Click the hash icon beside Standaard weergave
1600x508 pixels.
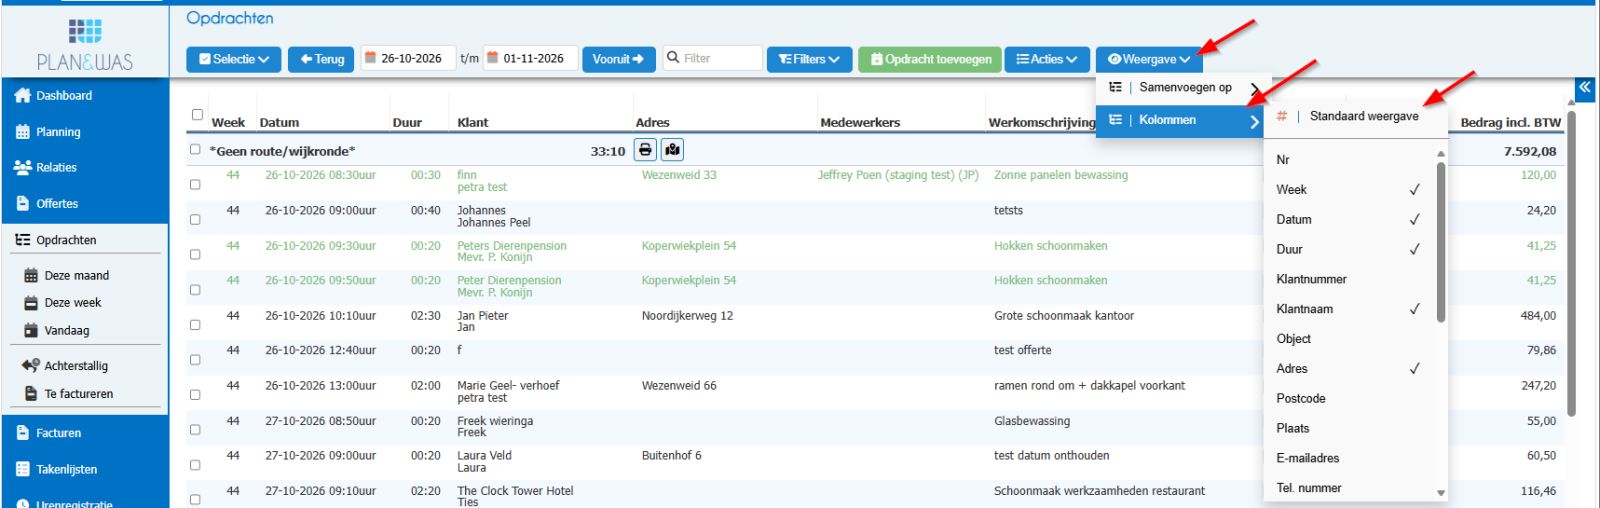[1281, 116]
